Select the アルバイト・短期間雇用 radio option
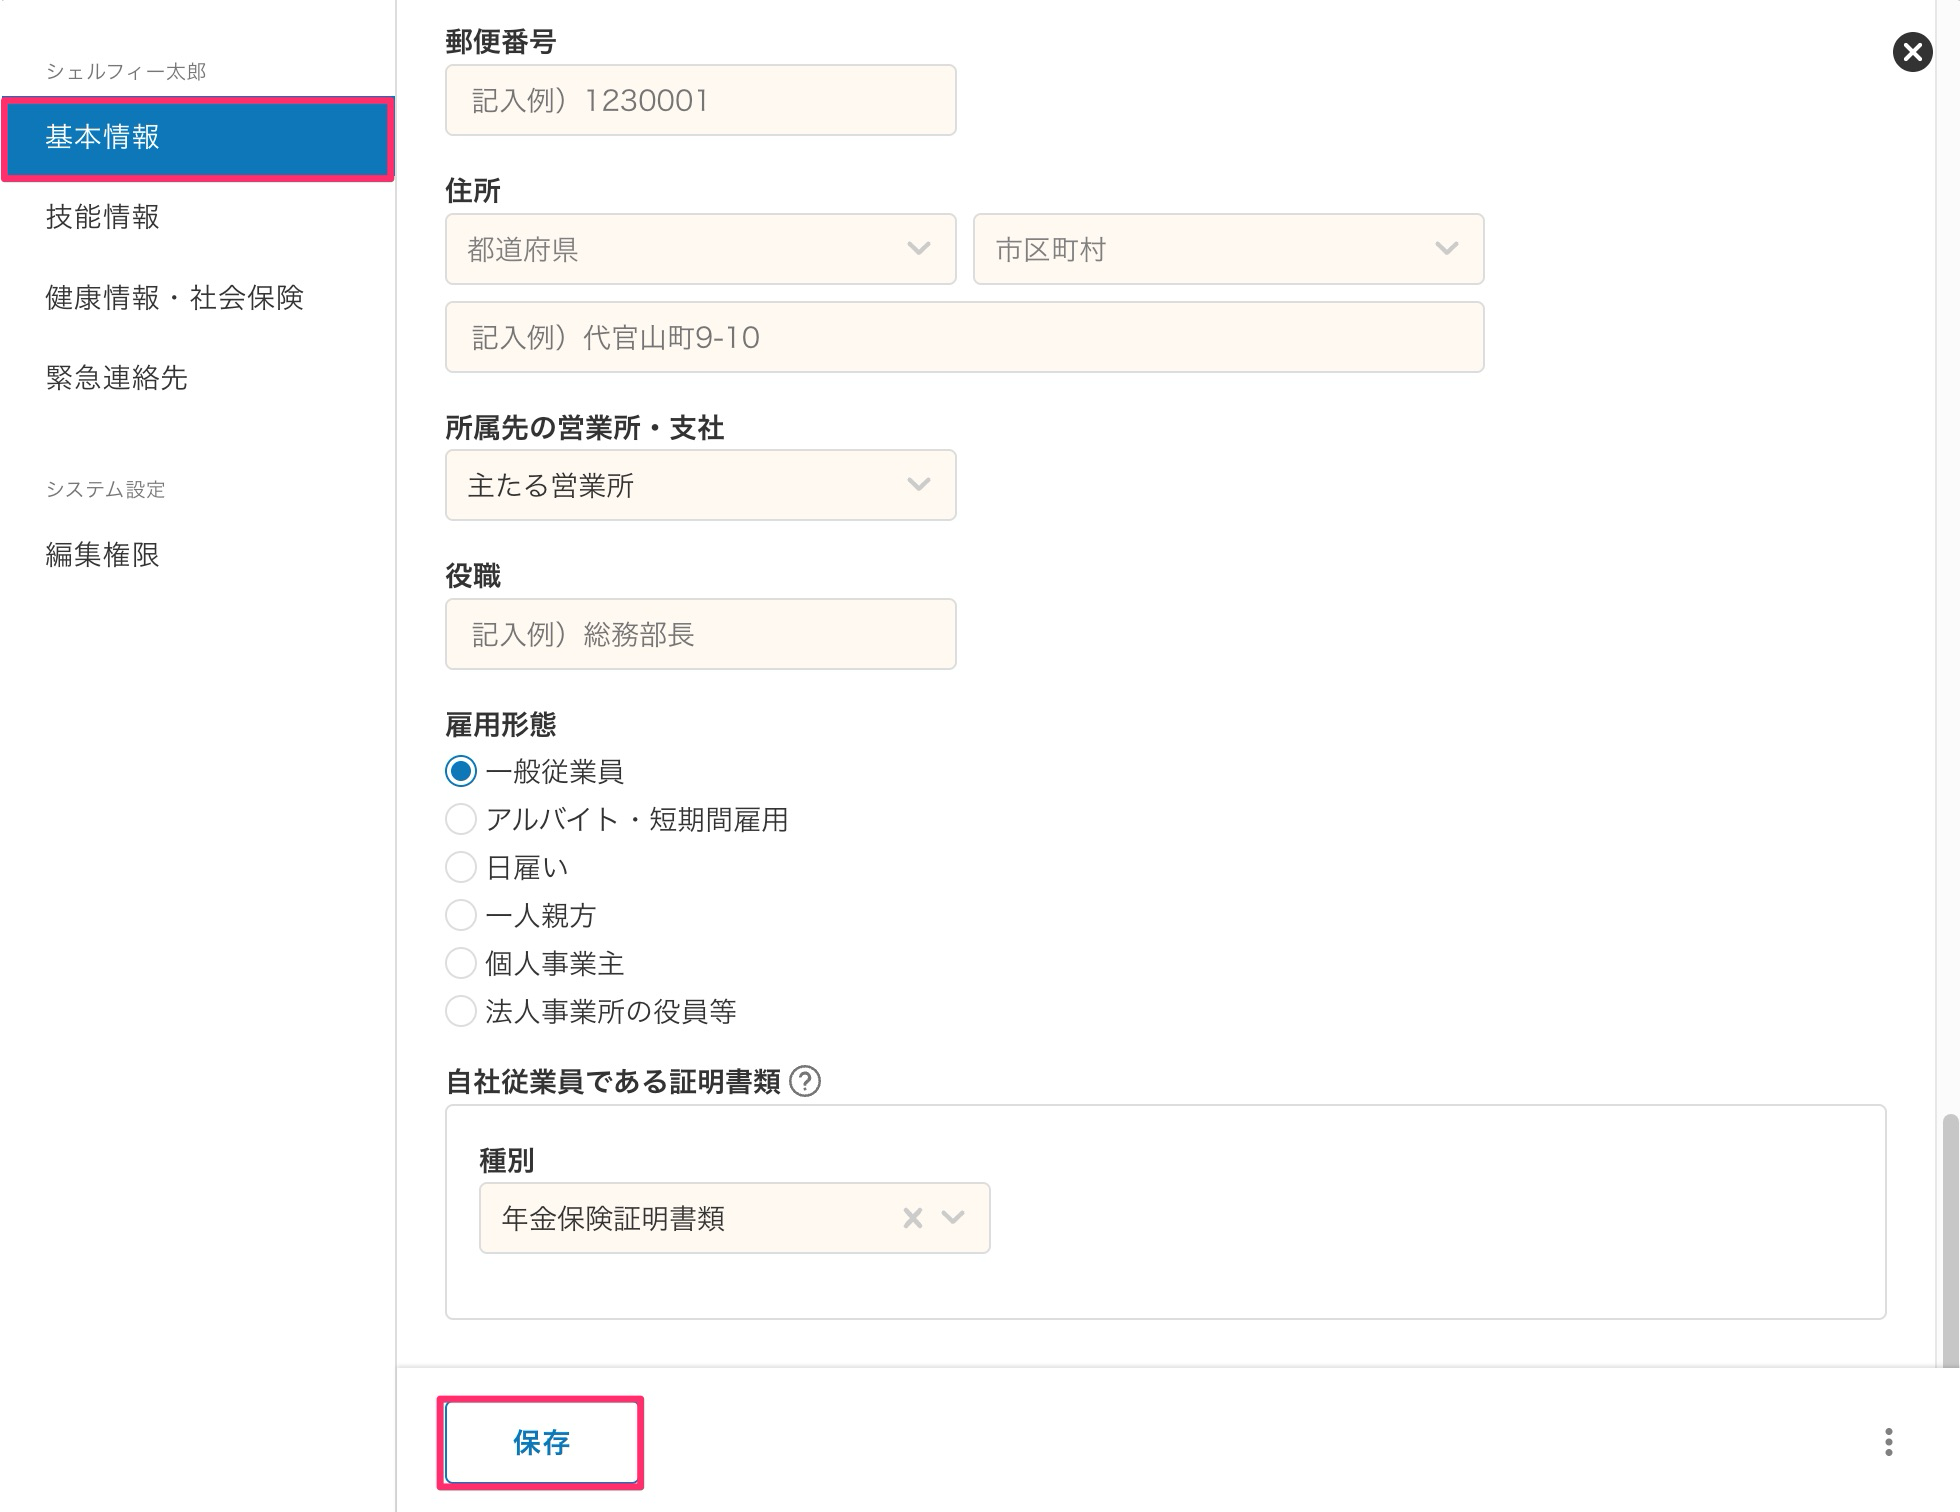 point(461,819)
